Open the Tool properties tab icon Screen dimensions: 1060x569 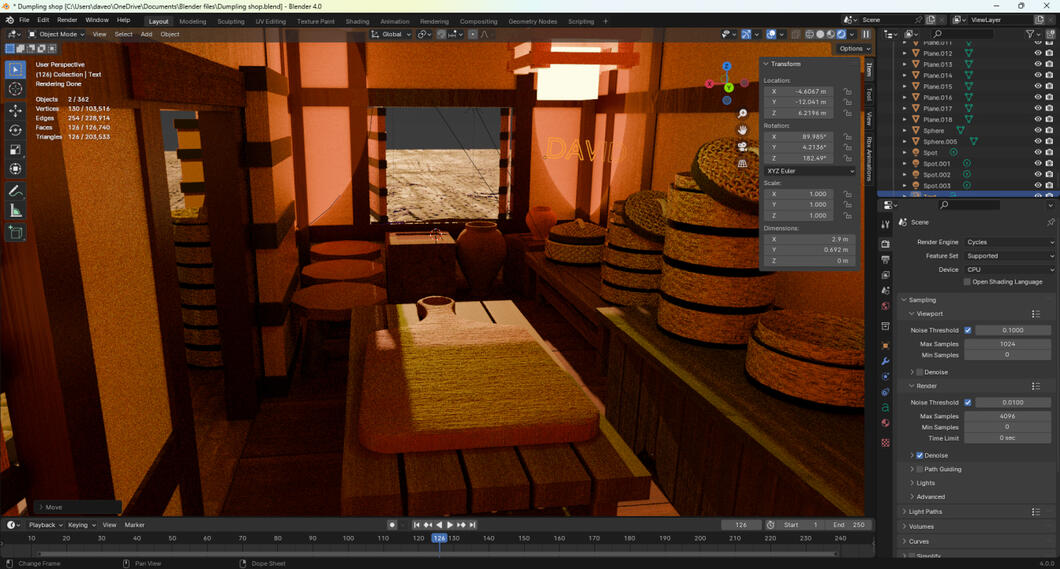click(x=886, y=224)
